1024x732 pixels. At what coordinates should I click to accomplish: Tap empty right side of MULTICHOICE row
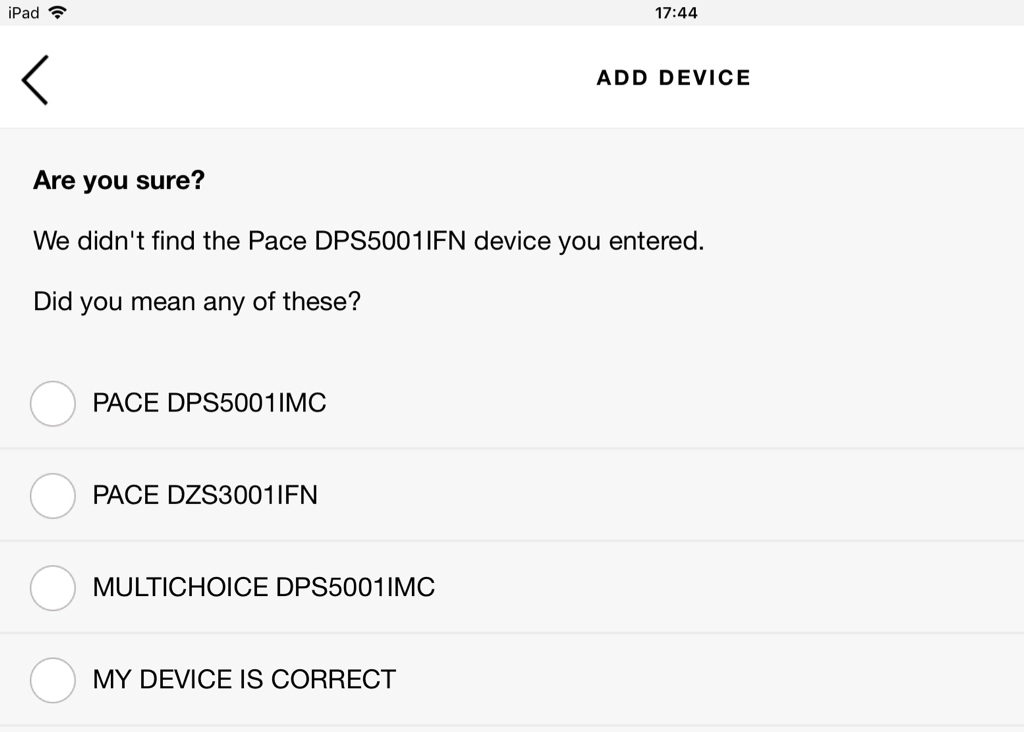point(750,587)
